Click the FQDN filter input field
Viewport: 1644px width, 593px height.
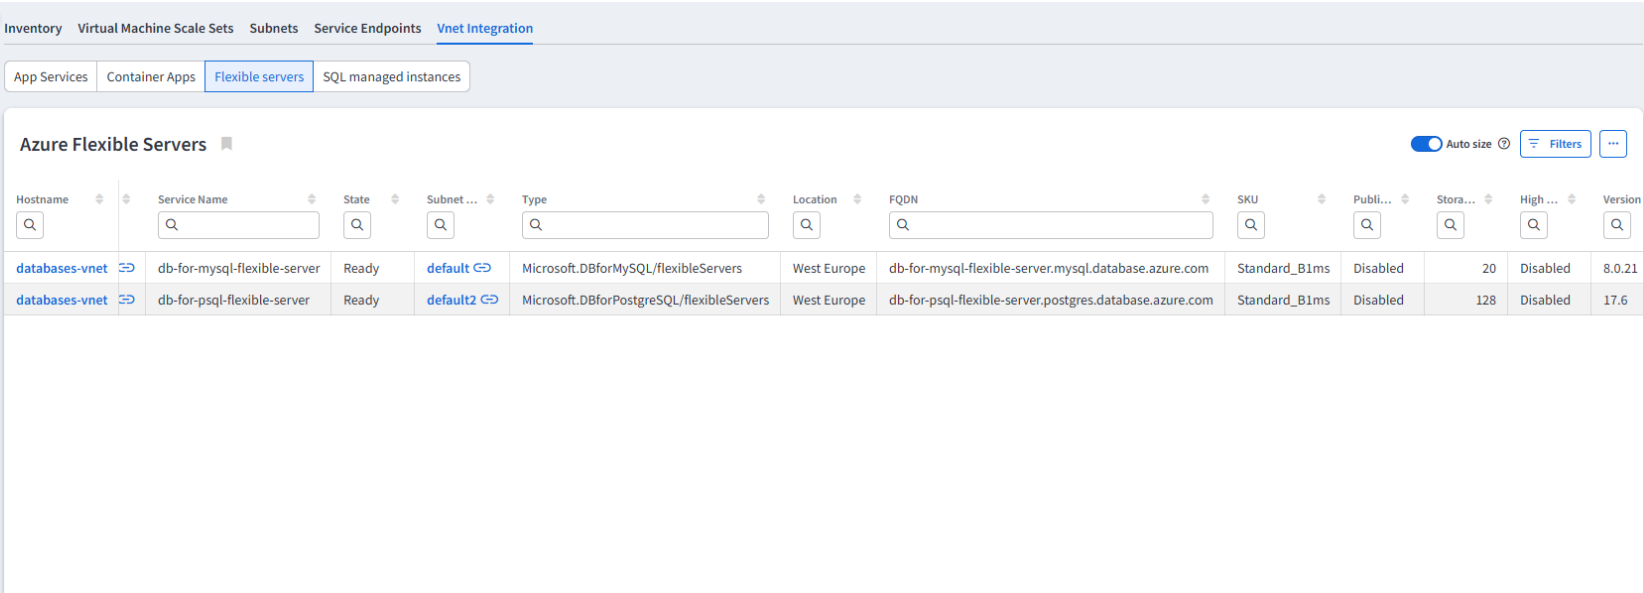coord(1060,225)
